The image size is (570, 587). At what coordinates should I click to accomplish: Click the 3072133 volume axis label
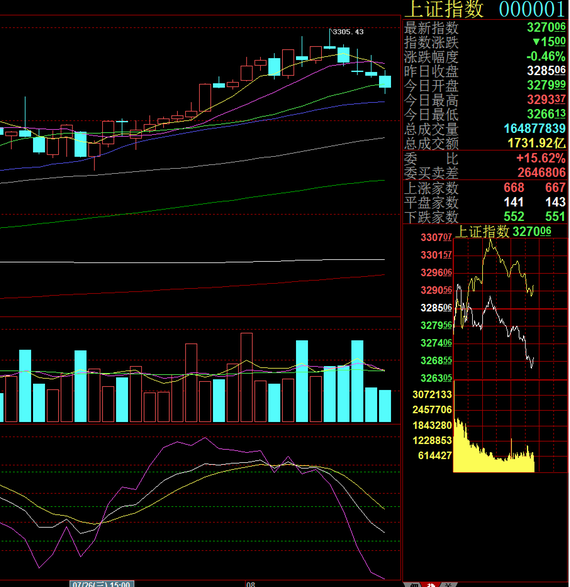[x=432, y=394]
